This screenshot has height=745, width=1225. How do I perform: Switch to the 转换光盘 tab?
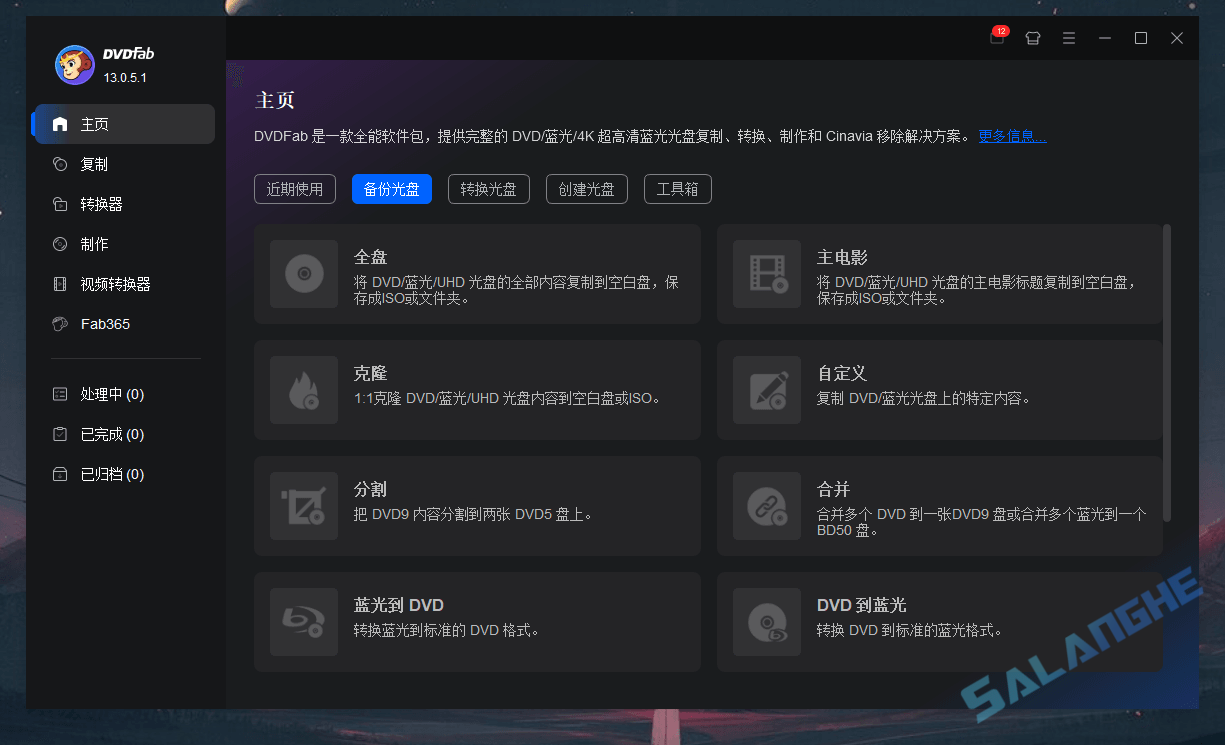(x=488, y=188)
